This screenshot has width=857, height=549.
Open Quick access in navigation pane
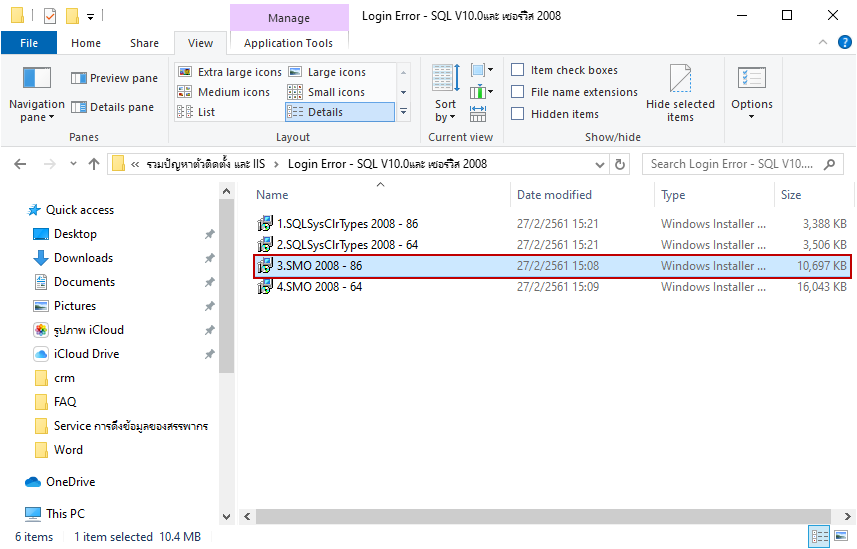point(80,210)
